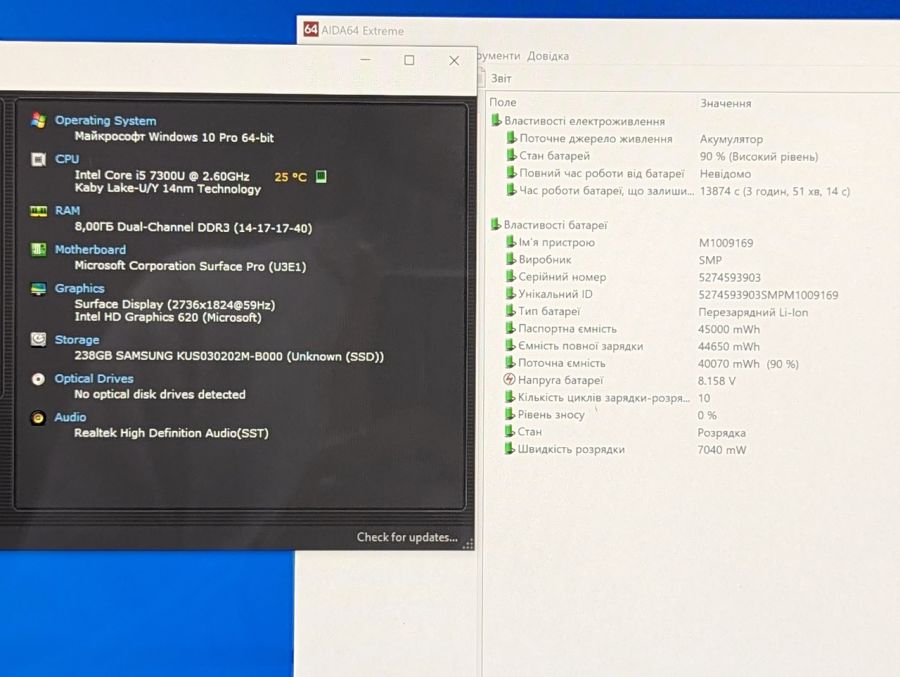The height and width of the screenshot is (677, 900).
Task: Click the icon beside Паспортна ємність
Action: tap(510, 328)
